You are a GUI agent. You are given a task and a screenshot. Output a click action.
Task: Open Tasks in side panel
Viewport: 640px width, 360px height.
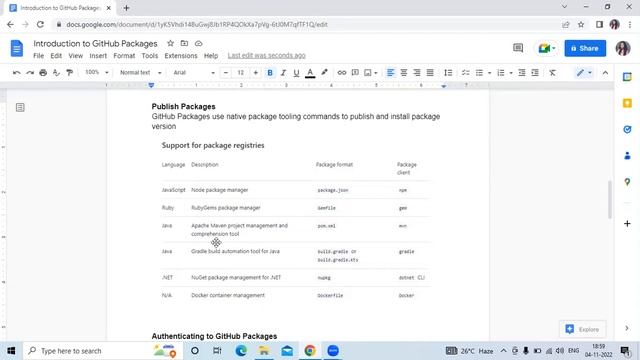tap(627, 129)
